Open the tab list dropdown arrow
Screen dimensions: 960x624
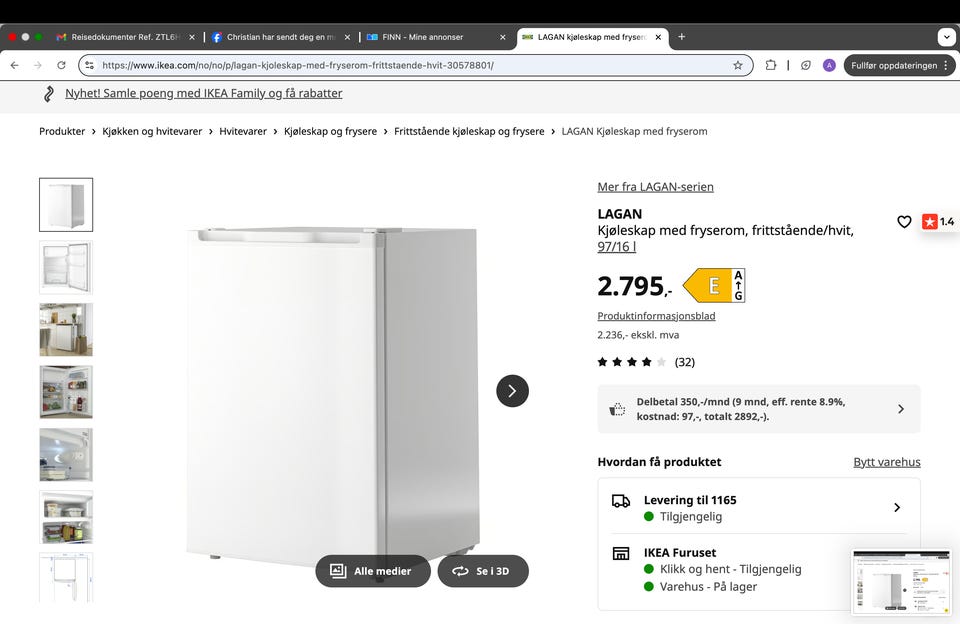[x=947, y=37]
